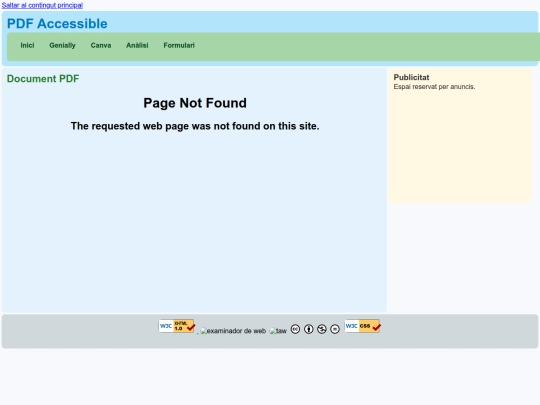The image size is (540, 405).
Task: Click the 'Document PDF' heading
Action: [43, 79]
